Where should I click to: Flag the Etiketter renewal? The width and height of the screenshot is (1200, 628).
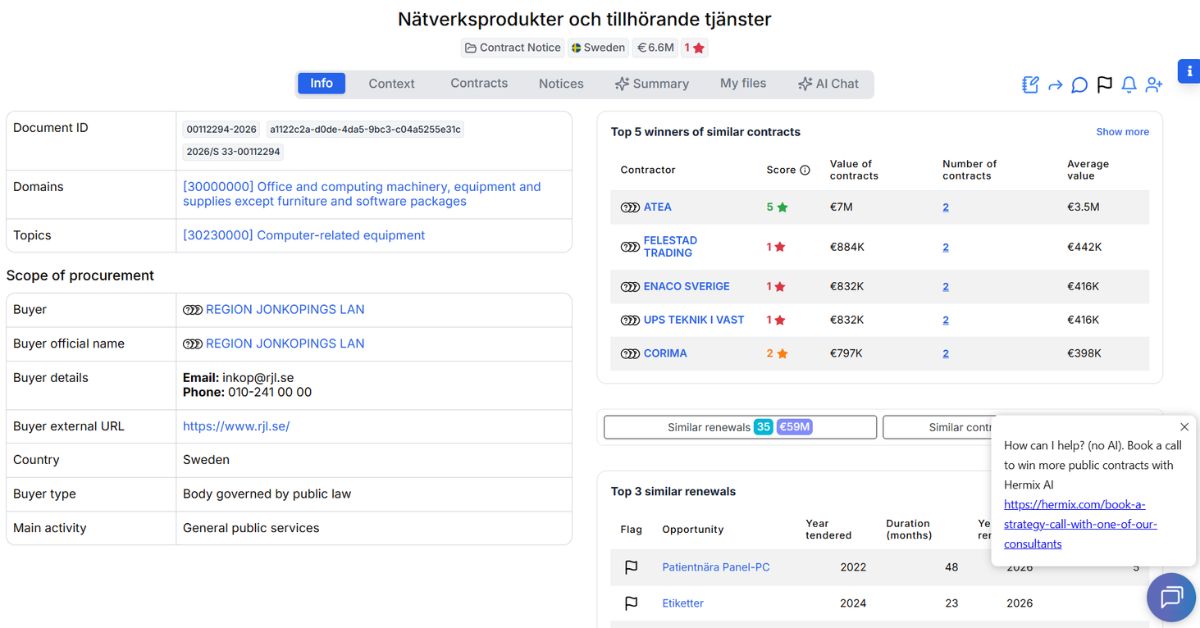point(631,603)
